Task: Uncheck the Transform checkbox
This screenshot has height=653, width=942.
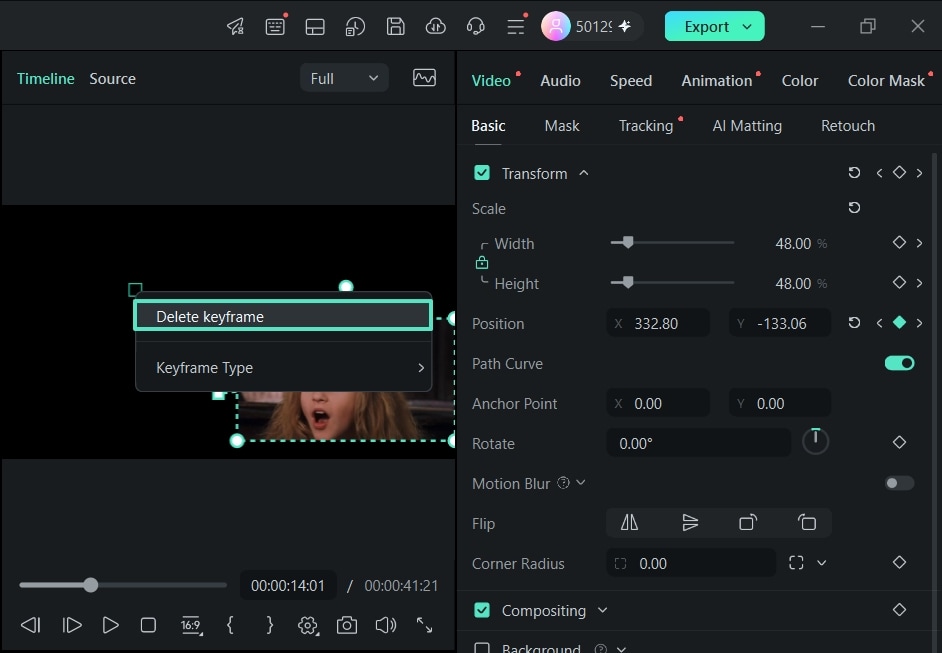Action: [482, 173]
